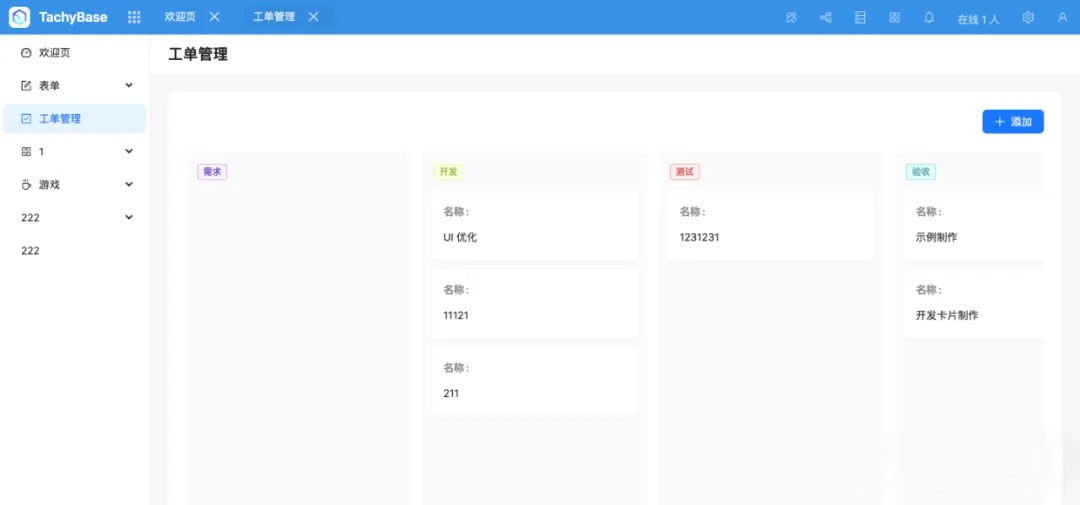
Task: Open the UI design editor icon
Action: (791, 17)
